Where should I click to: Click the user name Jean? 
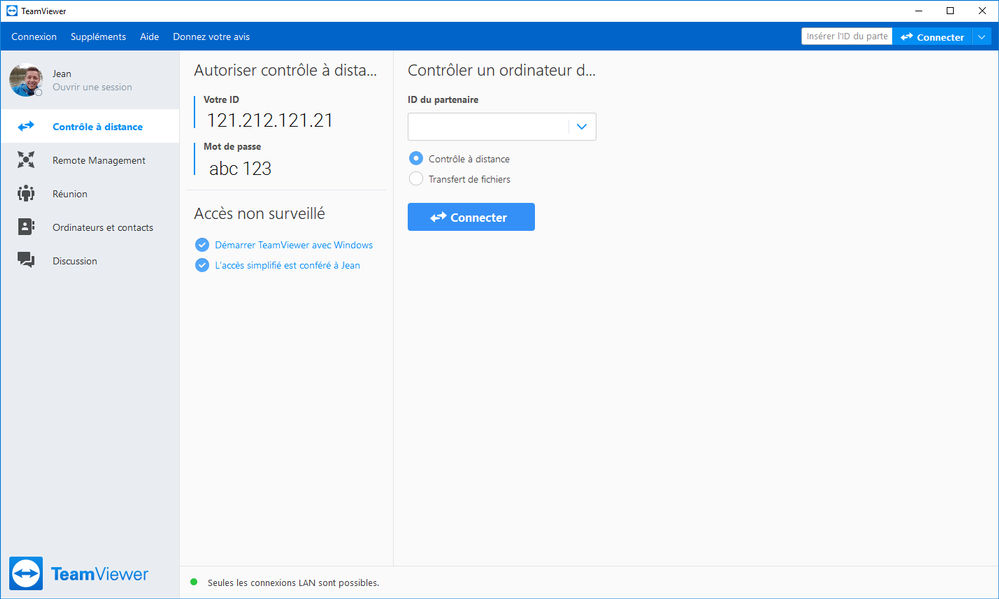62,73
